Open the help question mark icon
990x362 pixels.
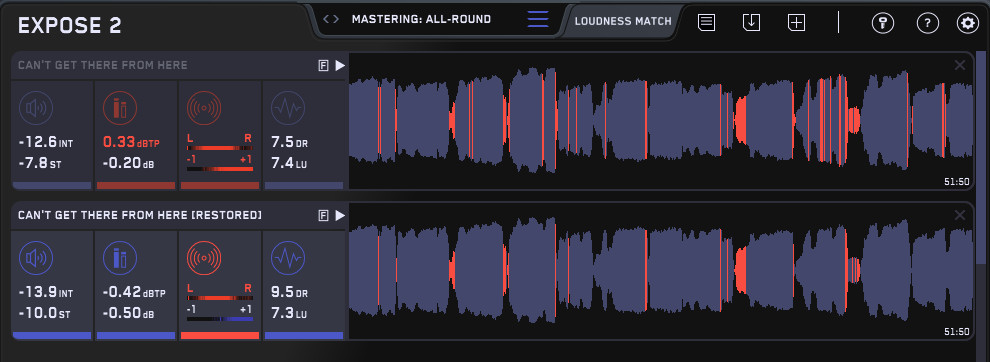tap(927, 23)
